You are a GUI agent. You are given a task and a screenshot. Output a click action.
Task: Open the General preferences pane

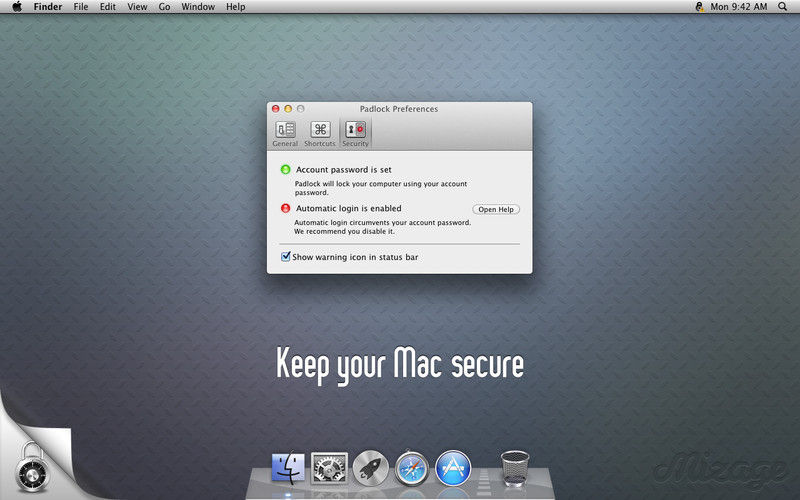[x=285, y=134]
